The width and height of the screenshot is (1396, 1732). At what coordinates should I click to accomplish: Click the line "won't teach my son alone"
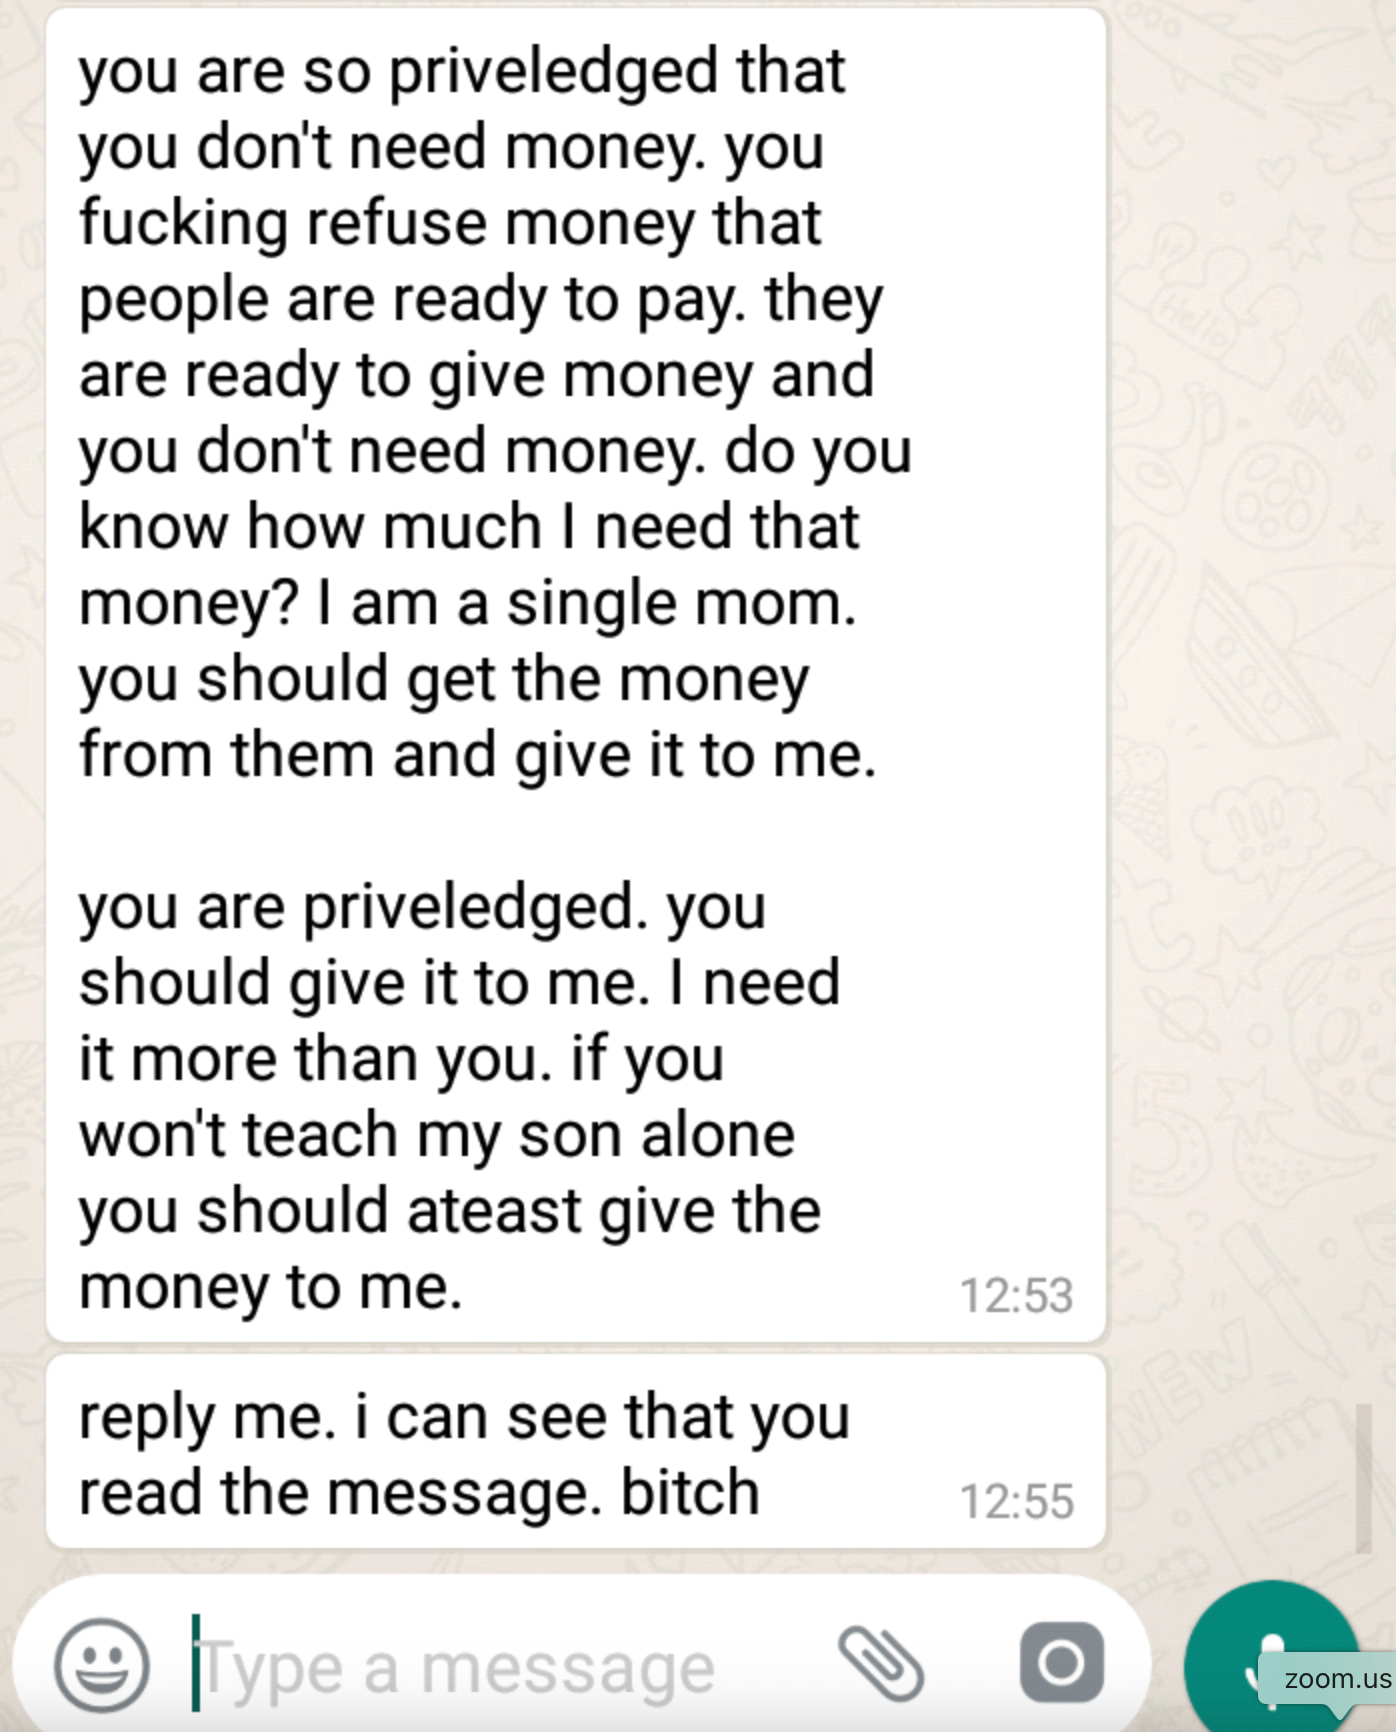[437, 1135]
